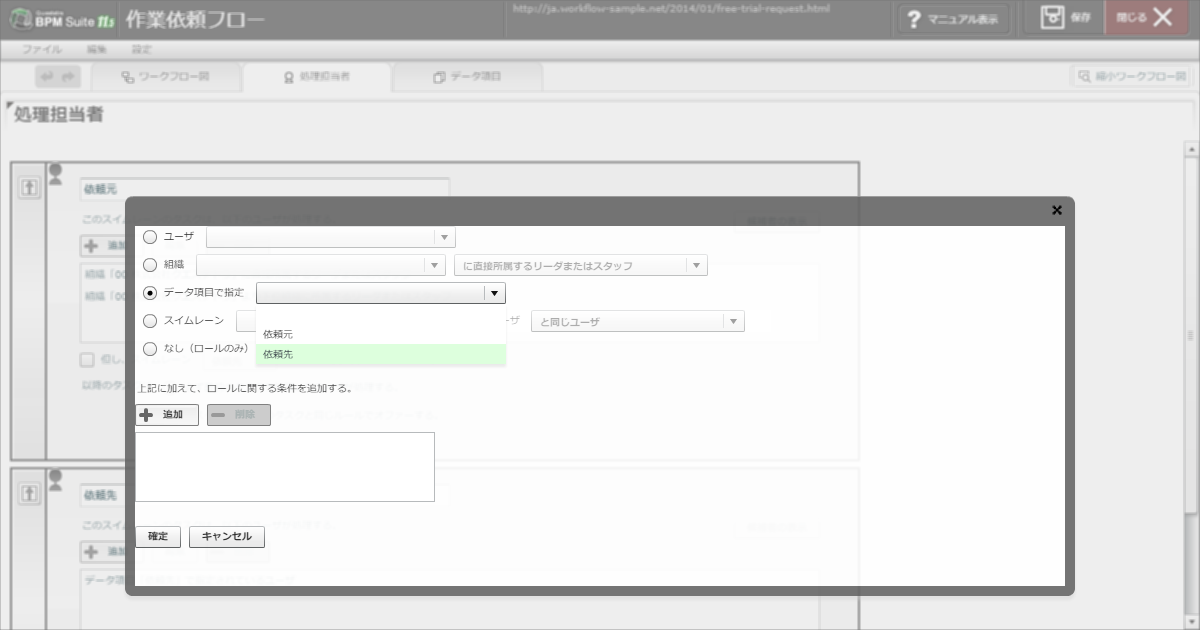Click the 縮小ワークフロー図 button
This screenshot has height=630, width=1200.
pyautogui.click(x=1130, y=77)
